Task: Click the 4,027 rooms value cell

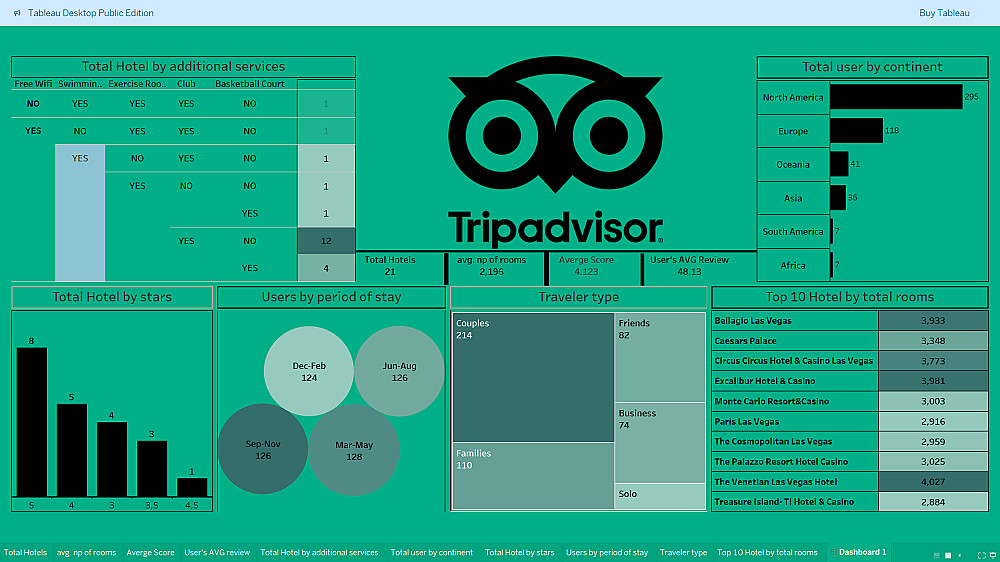Action: 933,482
